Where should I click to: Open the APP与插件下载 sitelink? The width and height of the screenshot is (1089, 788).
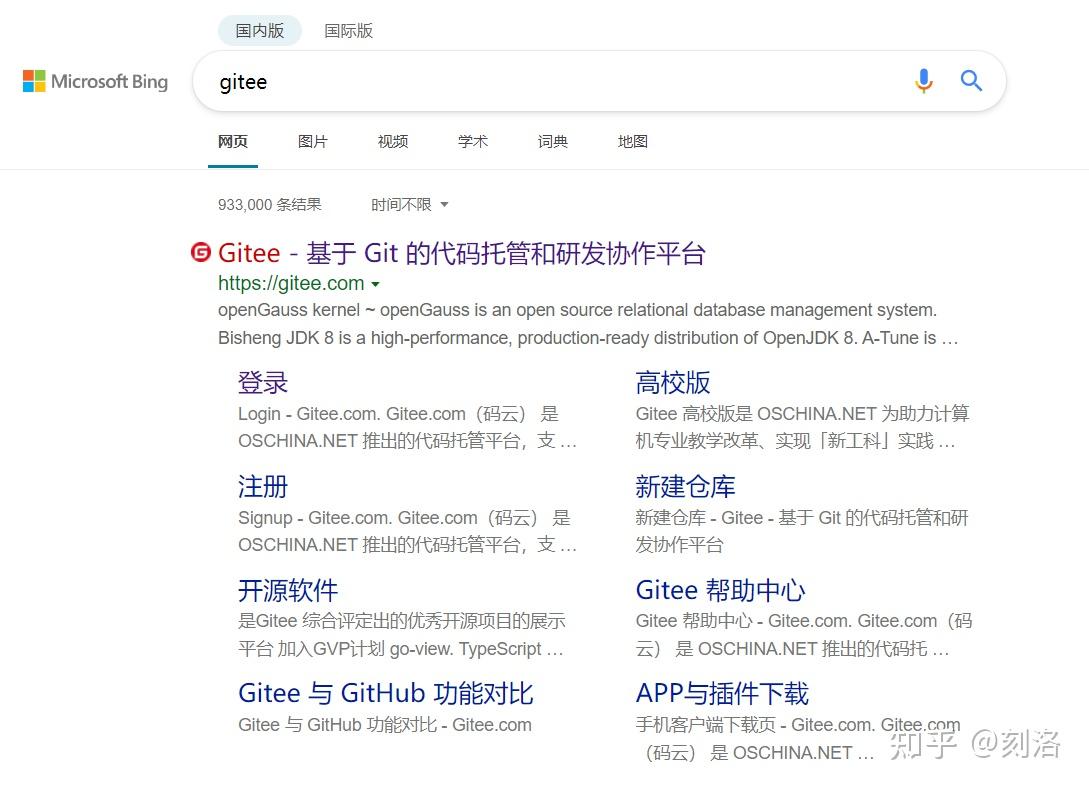(722, 694)
